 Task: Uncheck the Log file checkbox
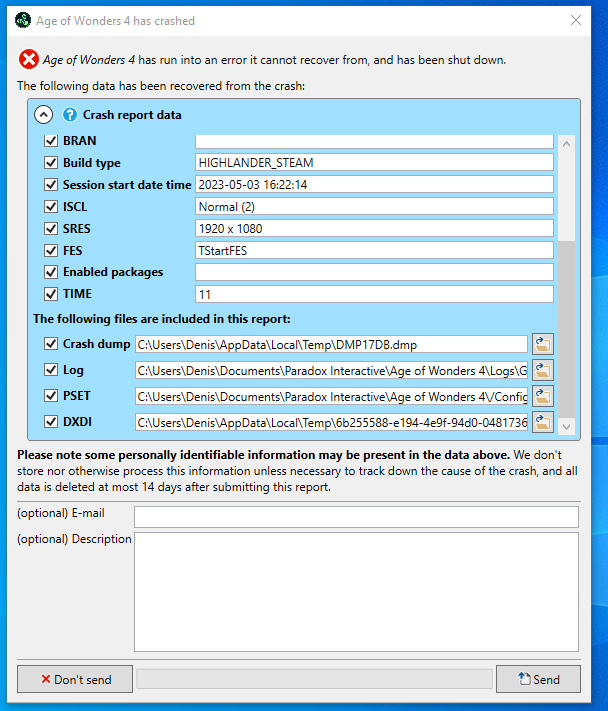tap(51, 370)
